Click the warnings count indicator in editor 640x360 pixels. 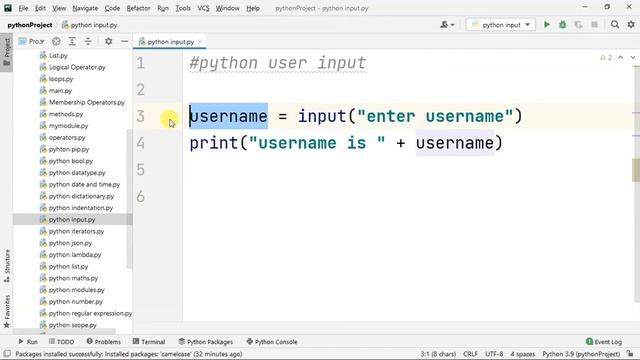point(606,58)
